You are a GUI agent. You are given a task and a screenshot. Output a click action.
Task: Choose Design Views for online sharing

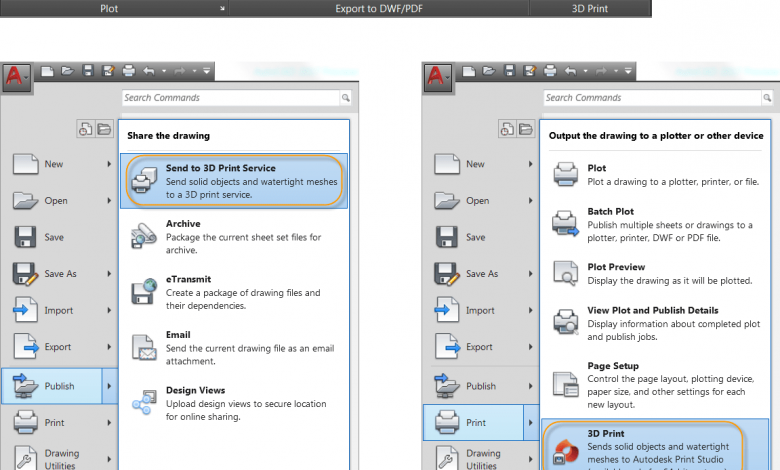click(x=234, y=403)
